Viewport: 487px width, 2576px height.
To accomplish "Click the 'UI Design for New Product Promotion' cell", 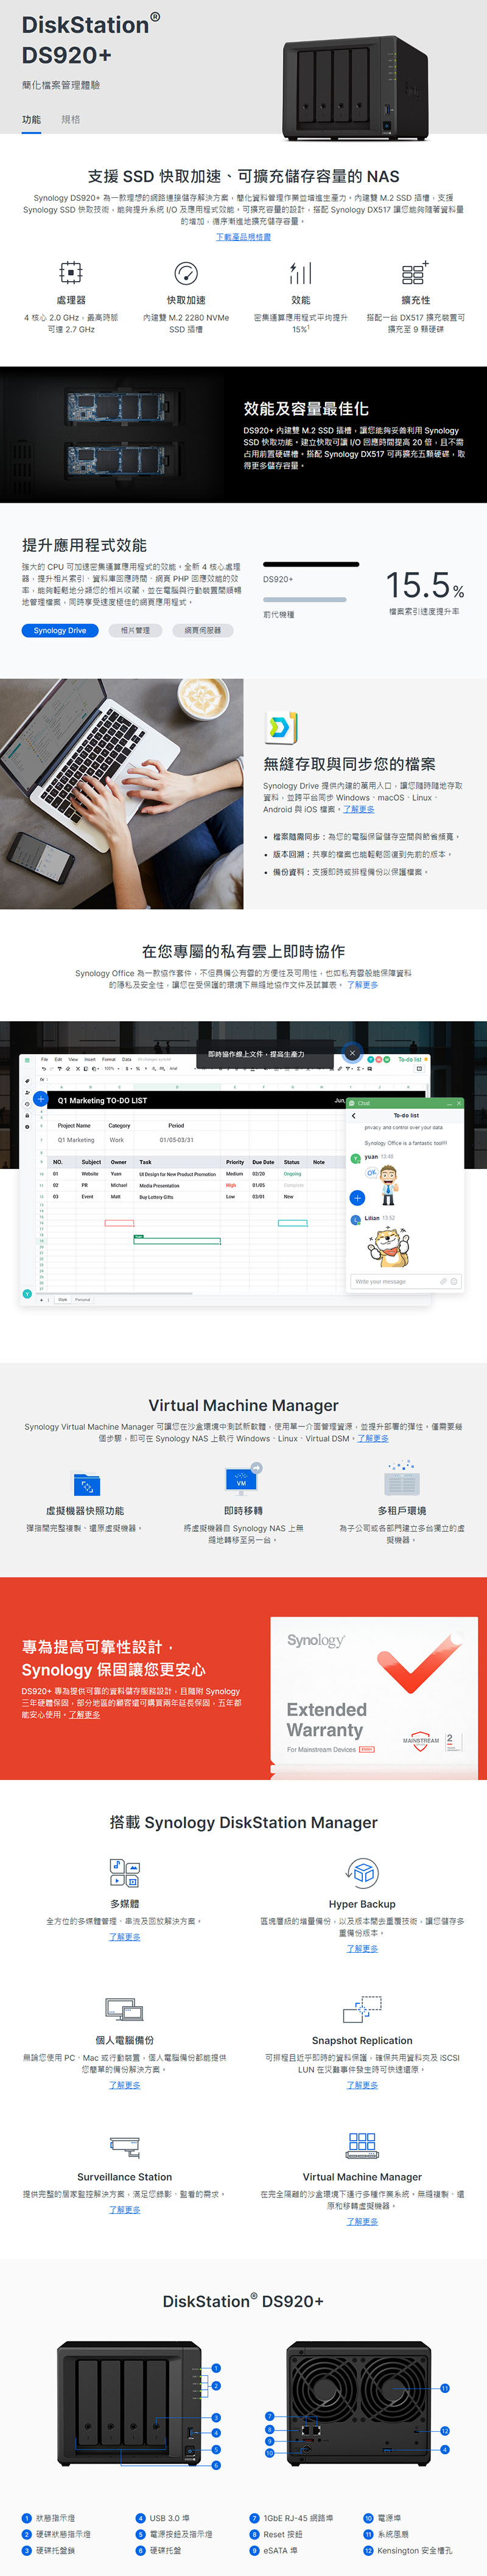I will [177, 1174].
